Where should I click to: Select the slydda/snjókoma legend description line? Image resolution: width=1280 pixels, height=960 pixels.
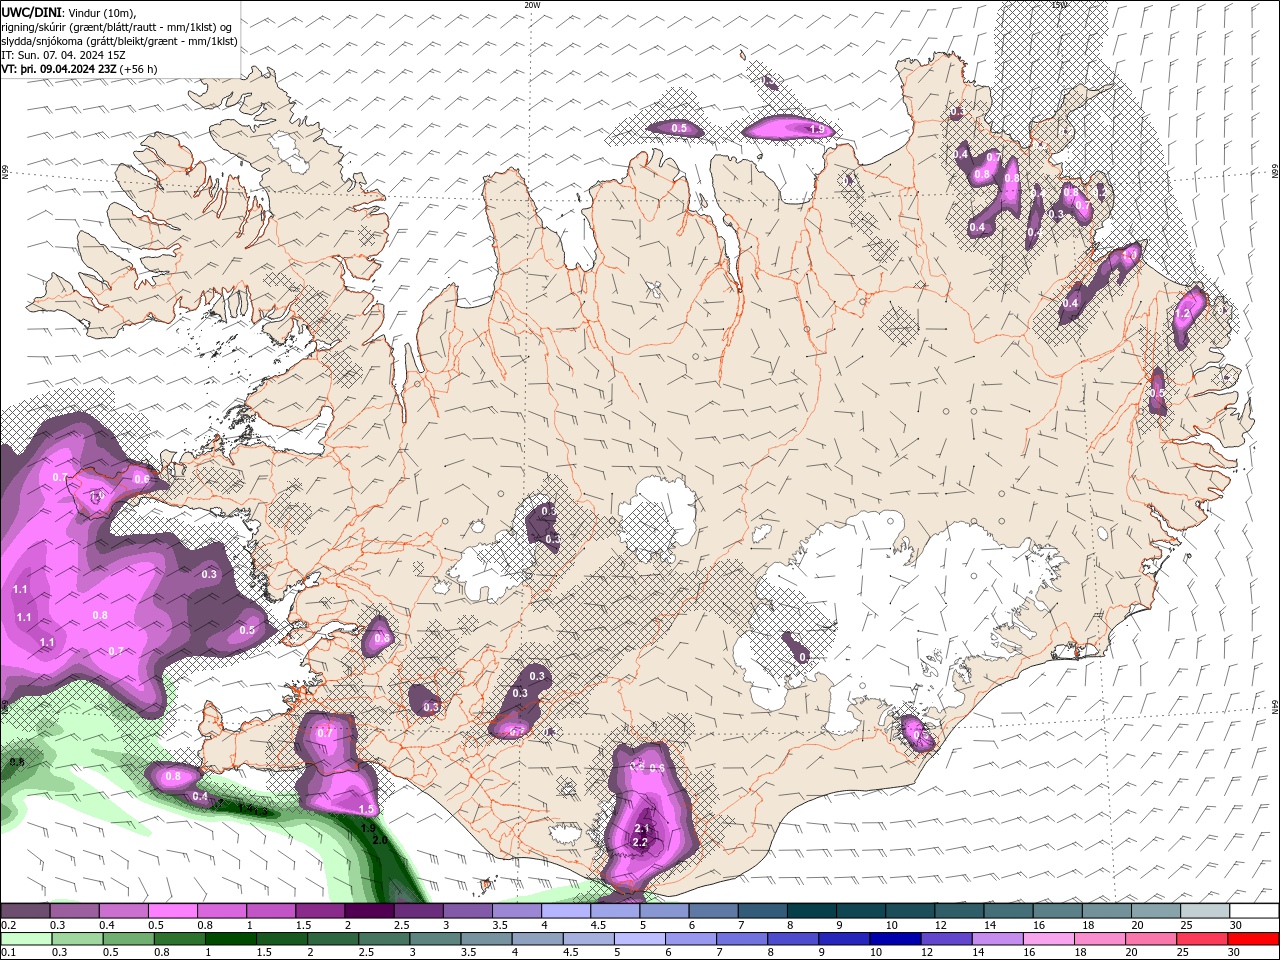(x=119, y=41)
